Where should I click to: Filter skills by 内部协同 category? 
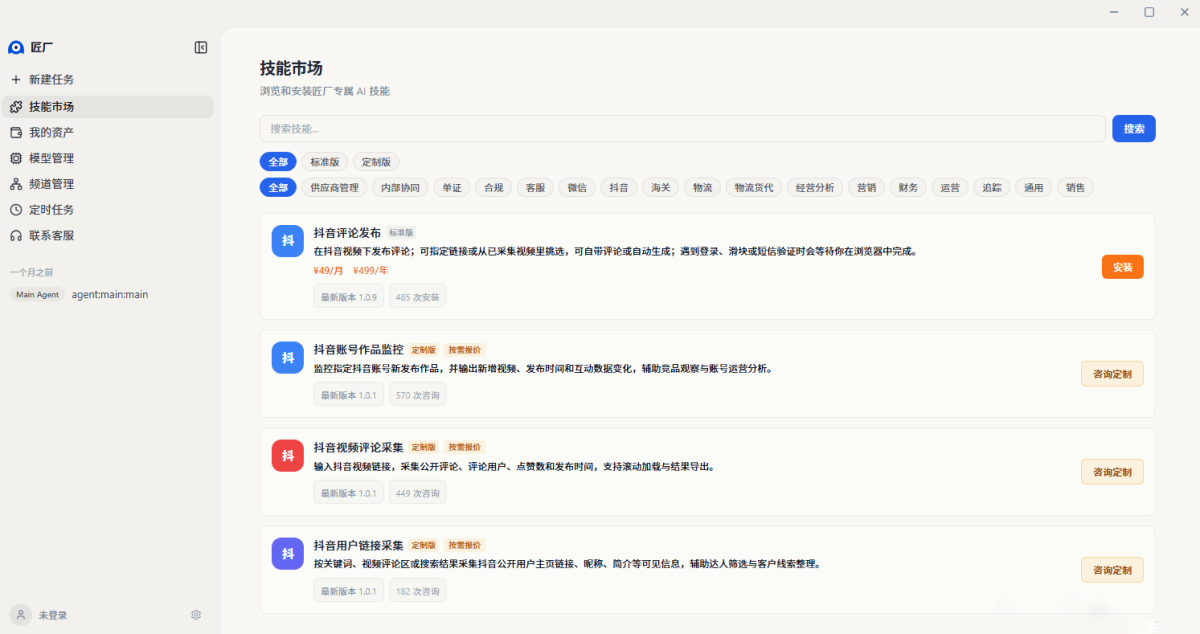pyautogui.click(x=400, y=187)
